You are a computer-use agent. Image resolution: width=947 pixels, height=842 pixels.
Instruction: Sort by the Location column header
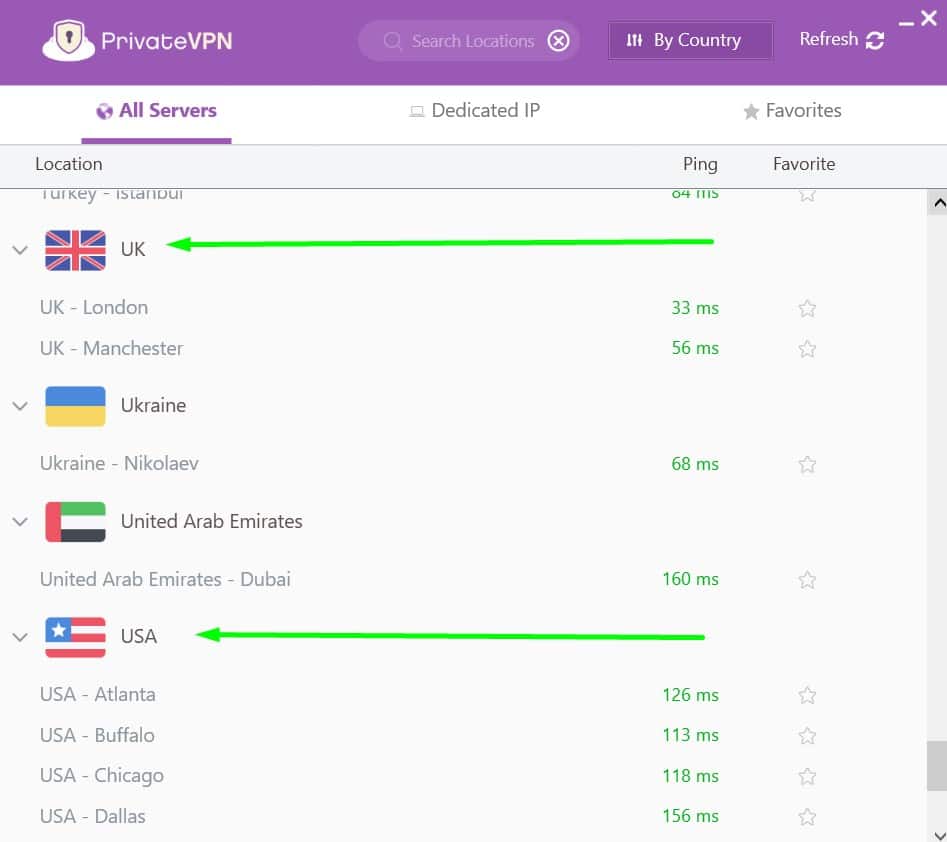(x=69, y=164)
